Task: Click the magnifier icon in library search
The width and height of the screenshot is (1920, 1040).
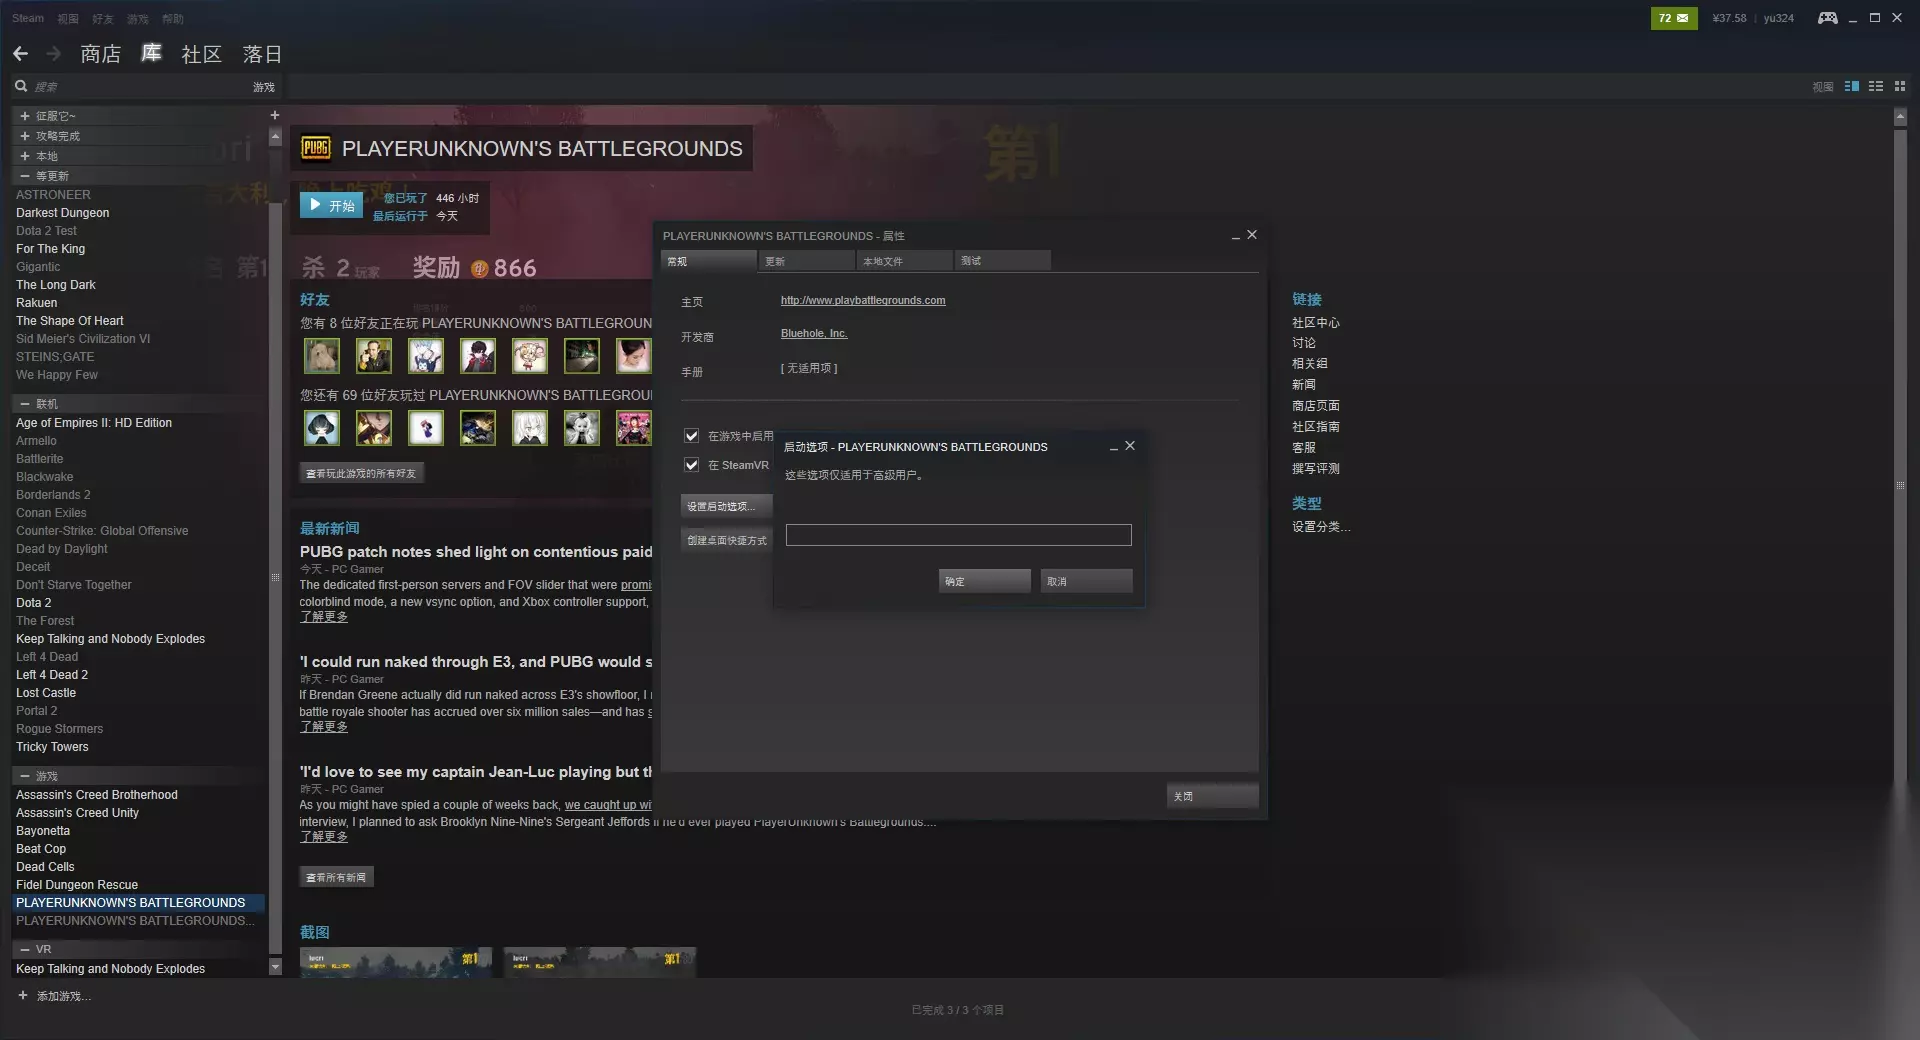Action: click(x=21, y=87)
